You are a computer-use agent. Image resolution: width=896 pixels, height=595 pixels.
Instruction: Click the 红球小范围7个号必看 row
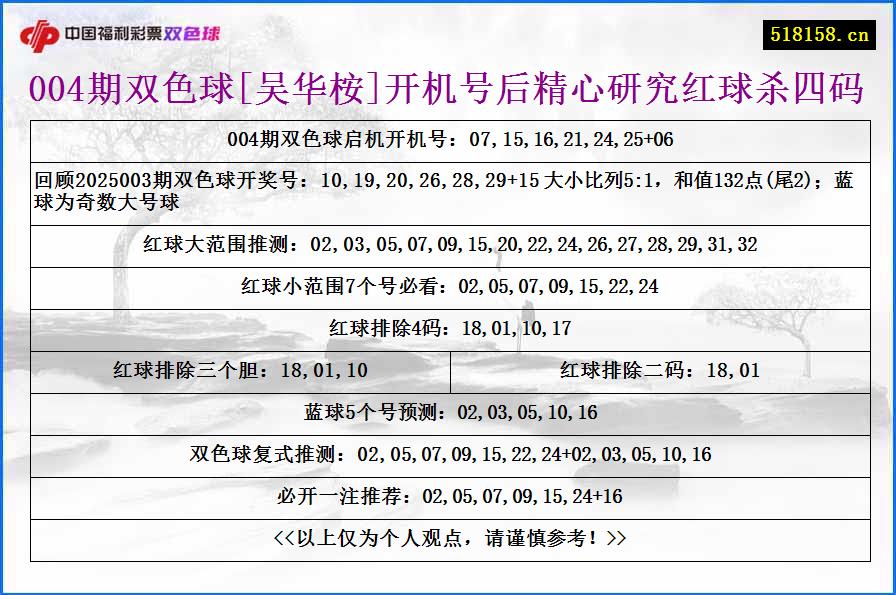(448, 286)
